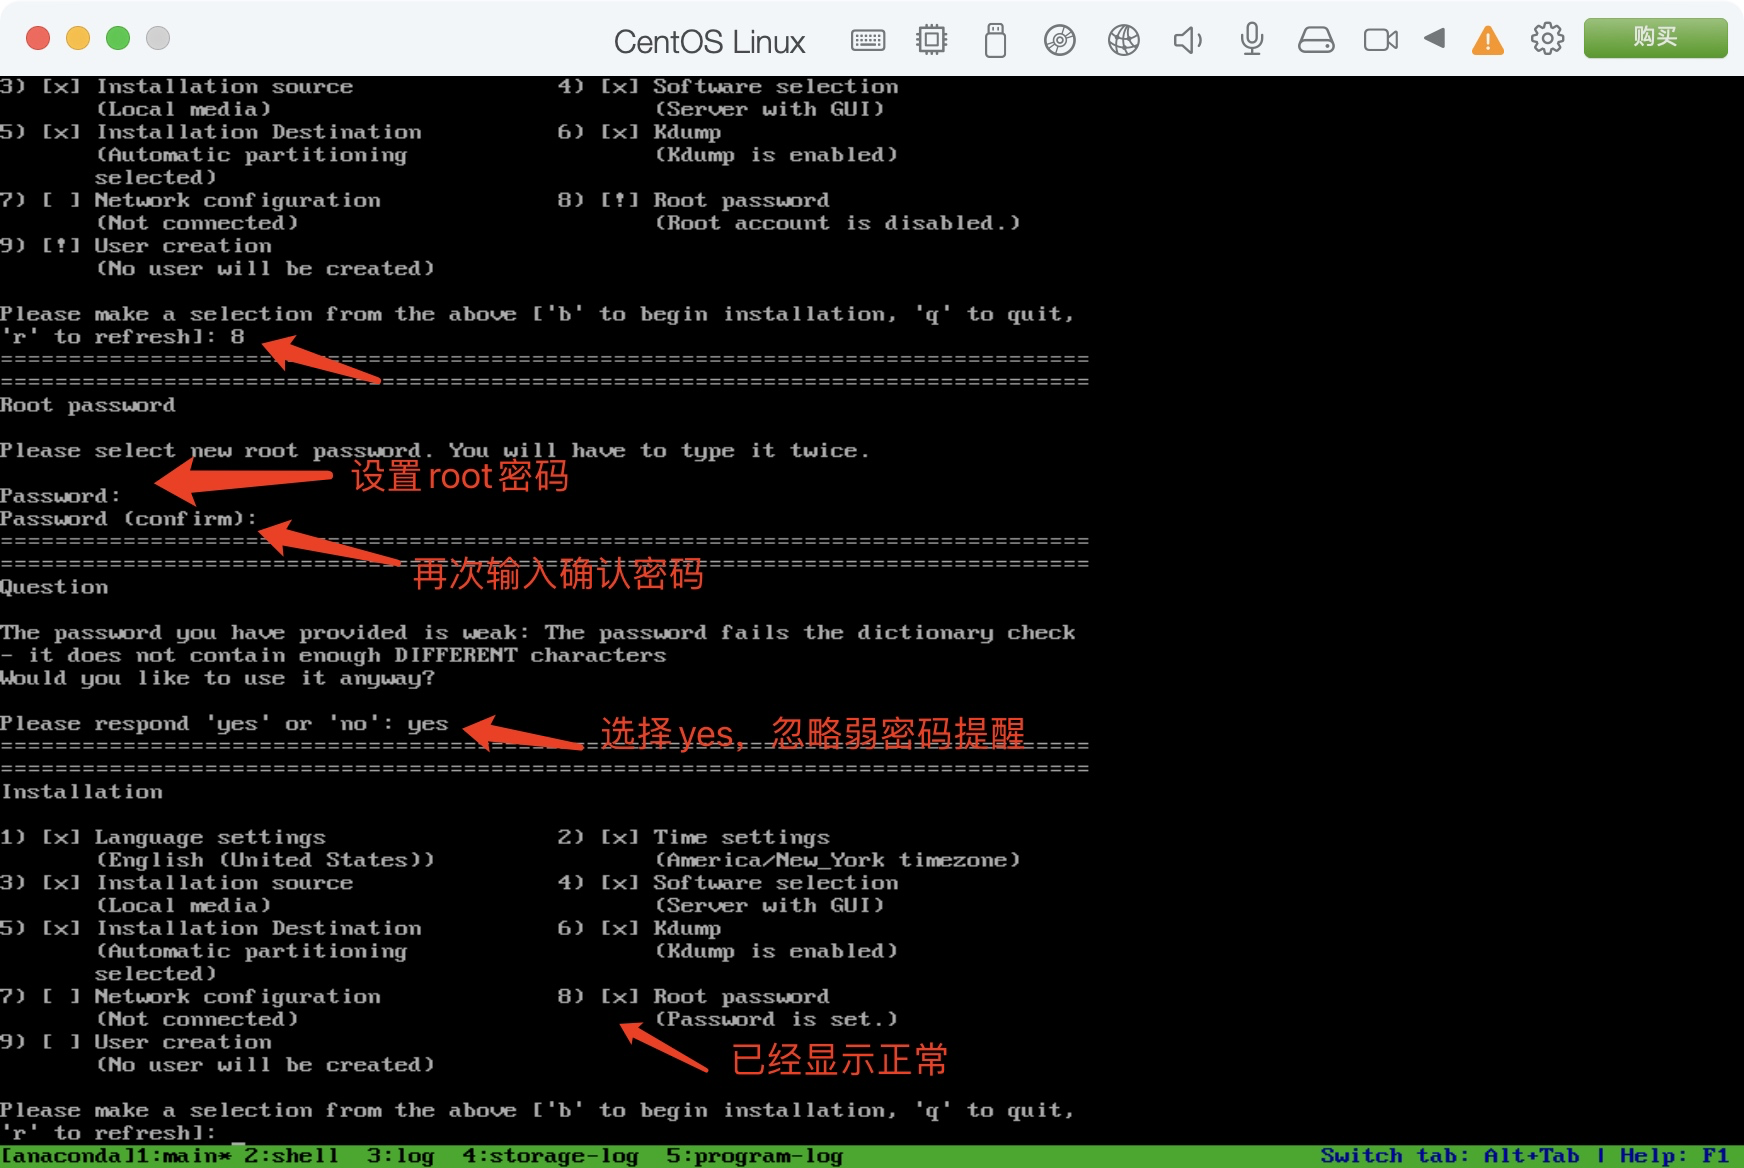Screen dimensions: 1744x1168
Task: Open the keyboard icon in toolbar
Action: (867, 40)
